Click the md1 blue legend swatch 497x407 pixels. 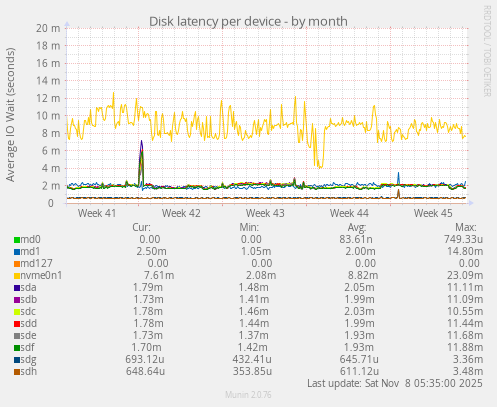tap(17, 252)
